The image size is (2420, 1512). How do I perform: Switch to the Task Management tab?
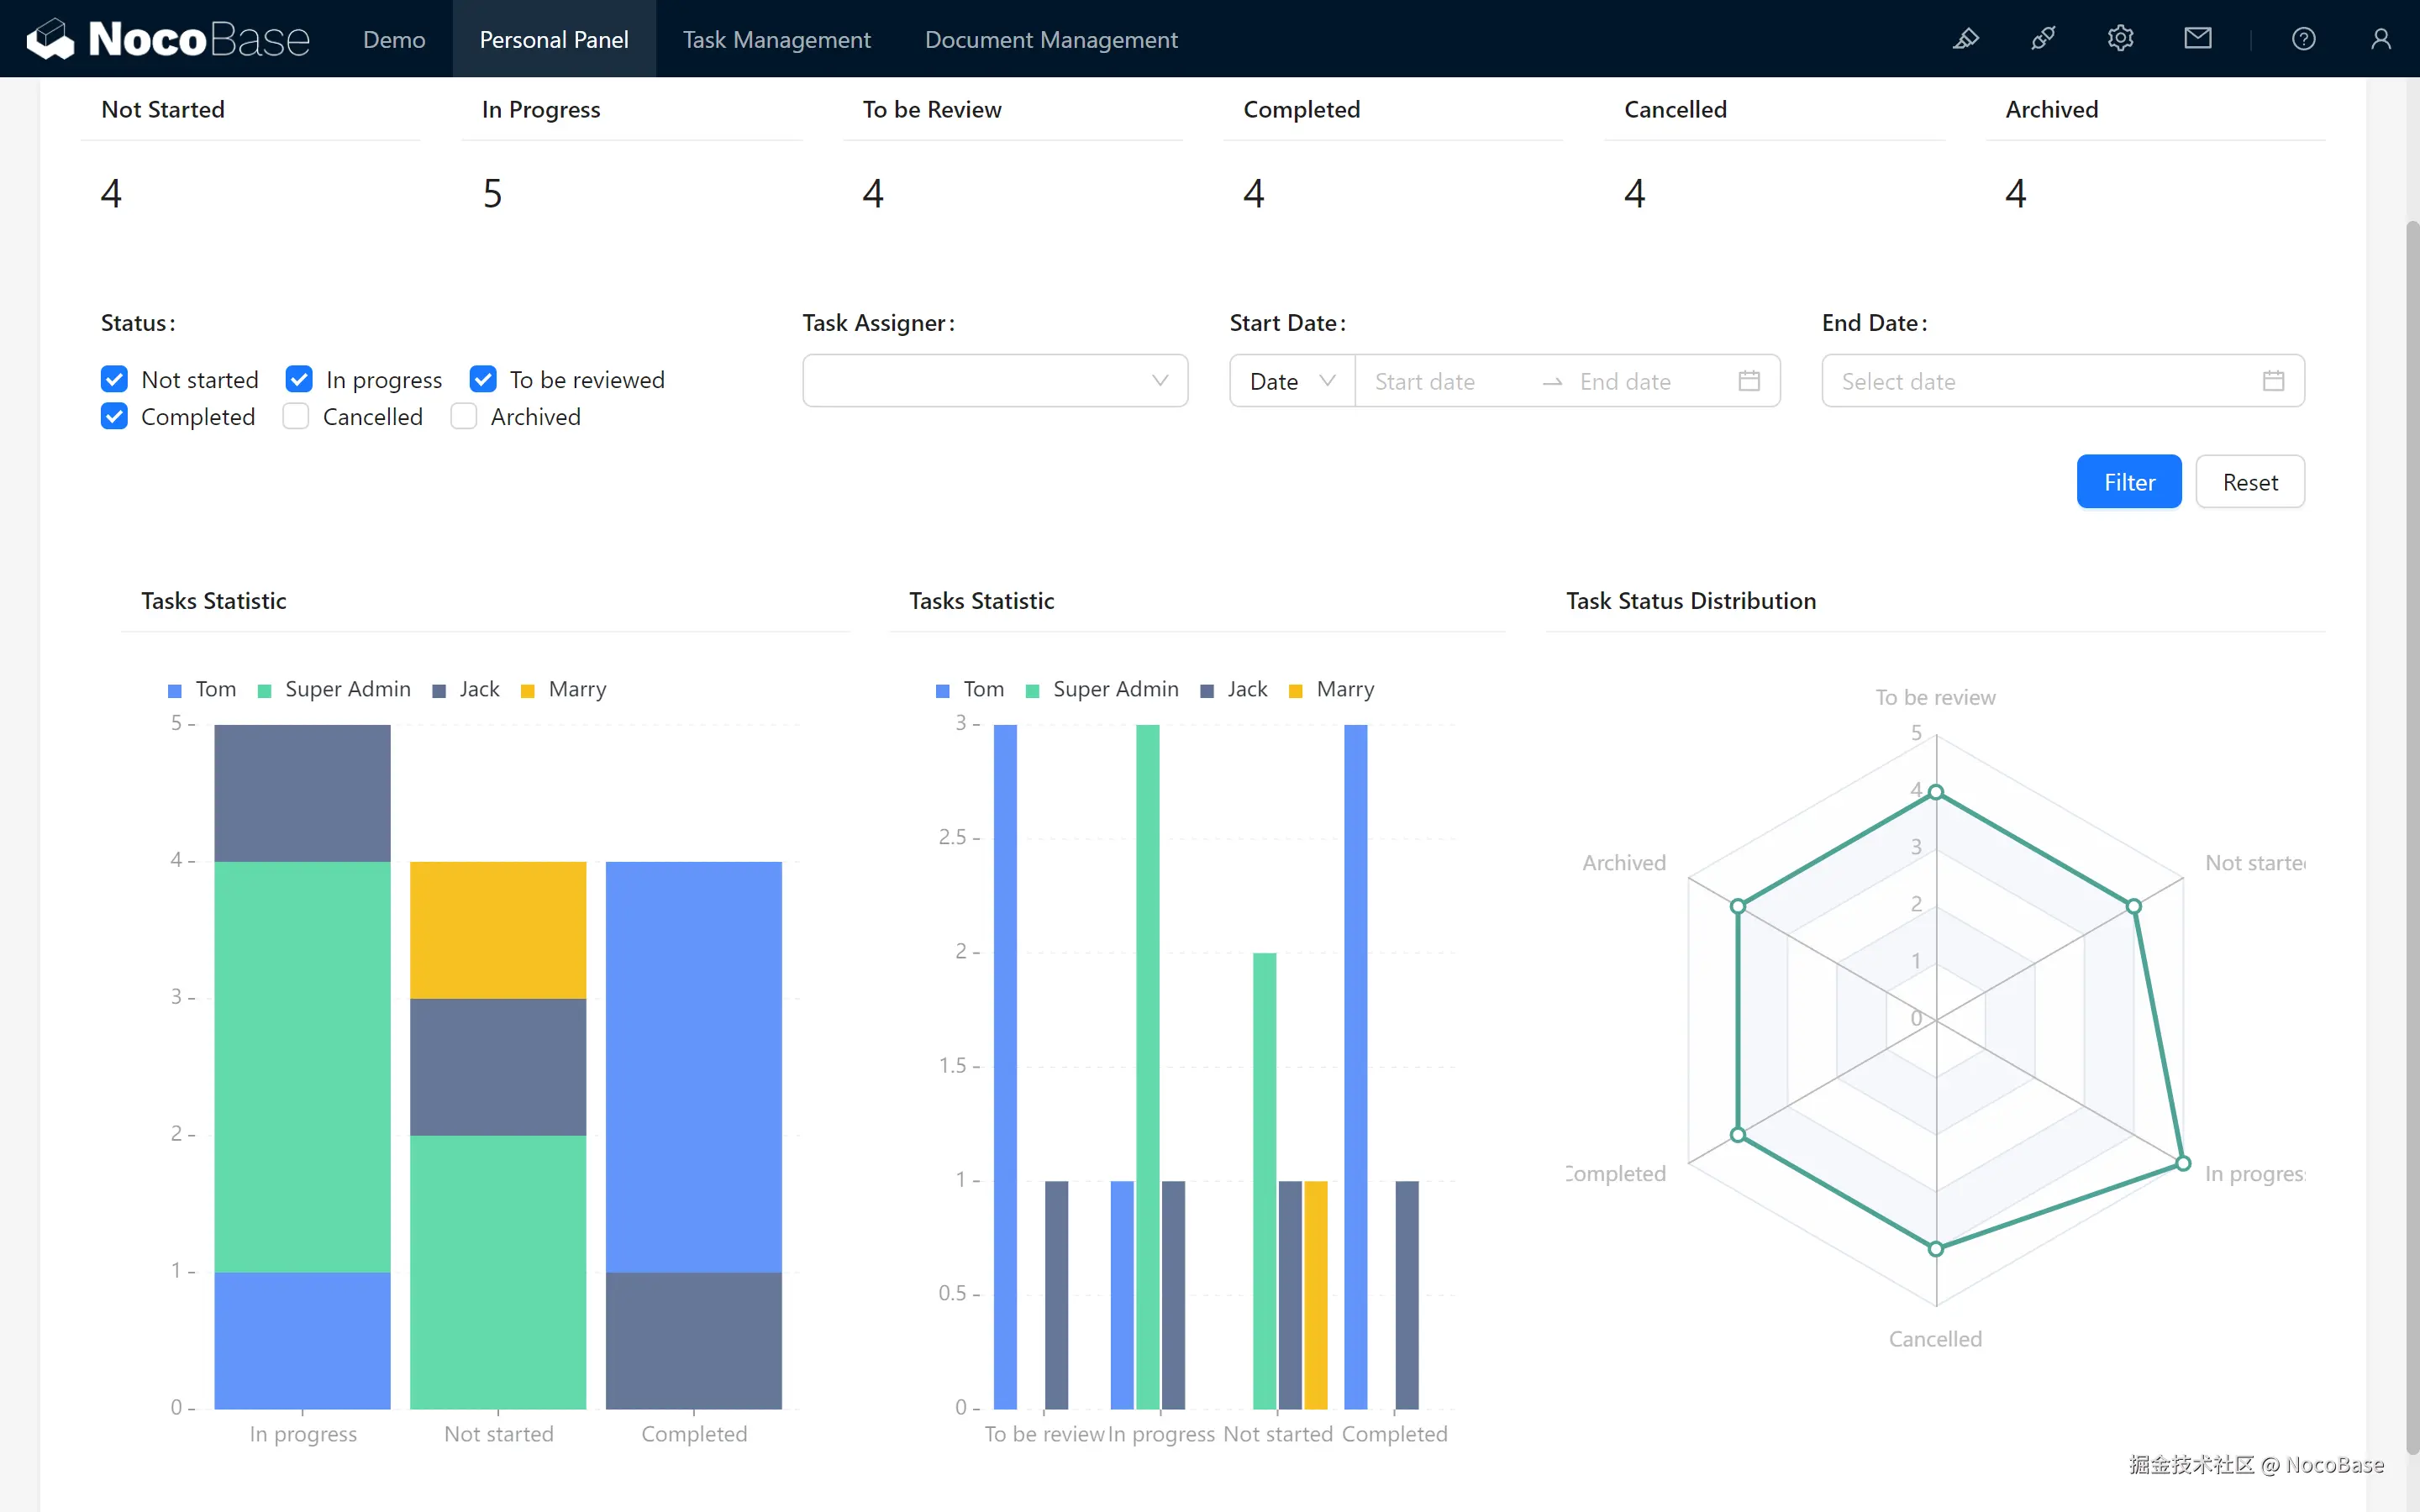[776, 39]
